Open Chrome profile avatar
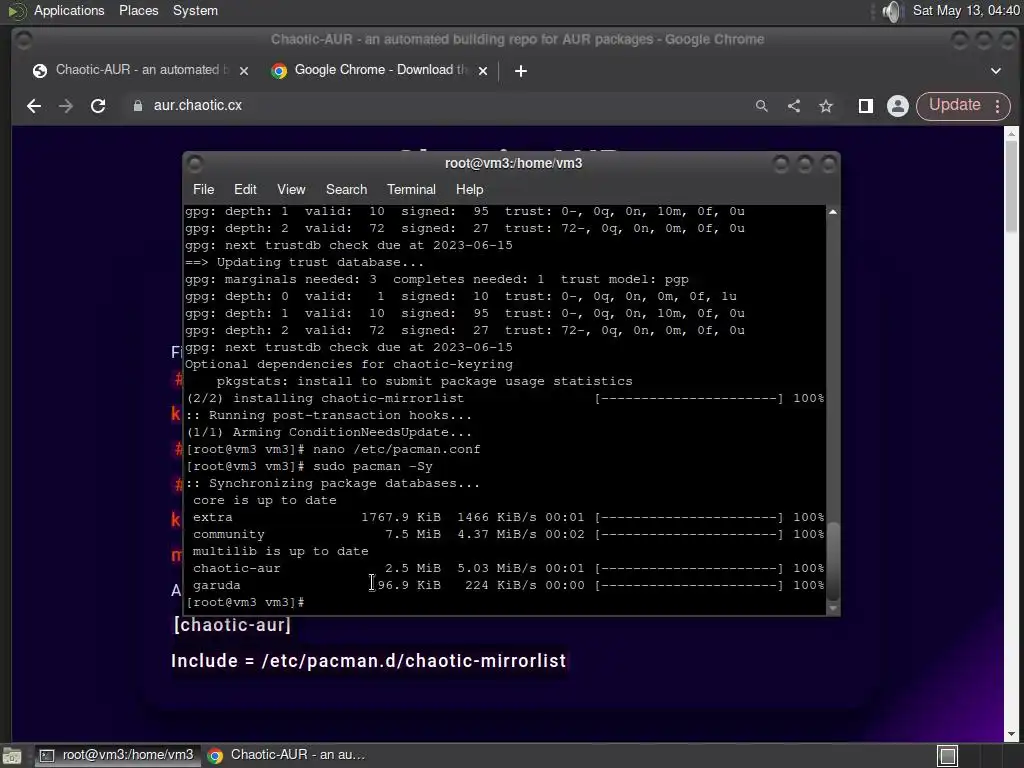The width and height of the screenshot is (1024, 768). point(898,106)
